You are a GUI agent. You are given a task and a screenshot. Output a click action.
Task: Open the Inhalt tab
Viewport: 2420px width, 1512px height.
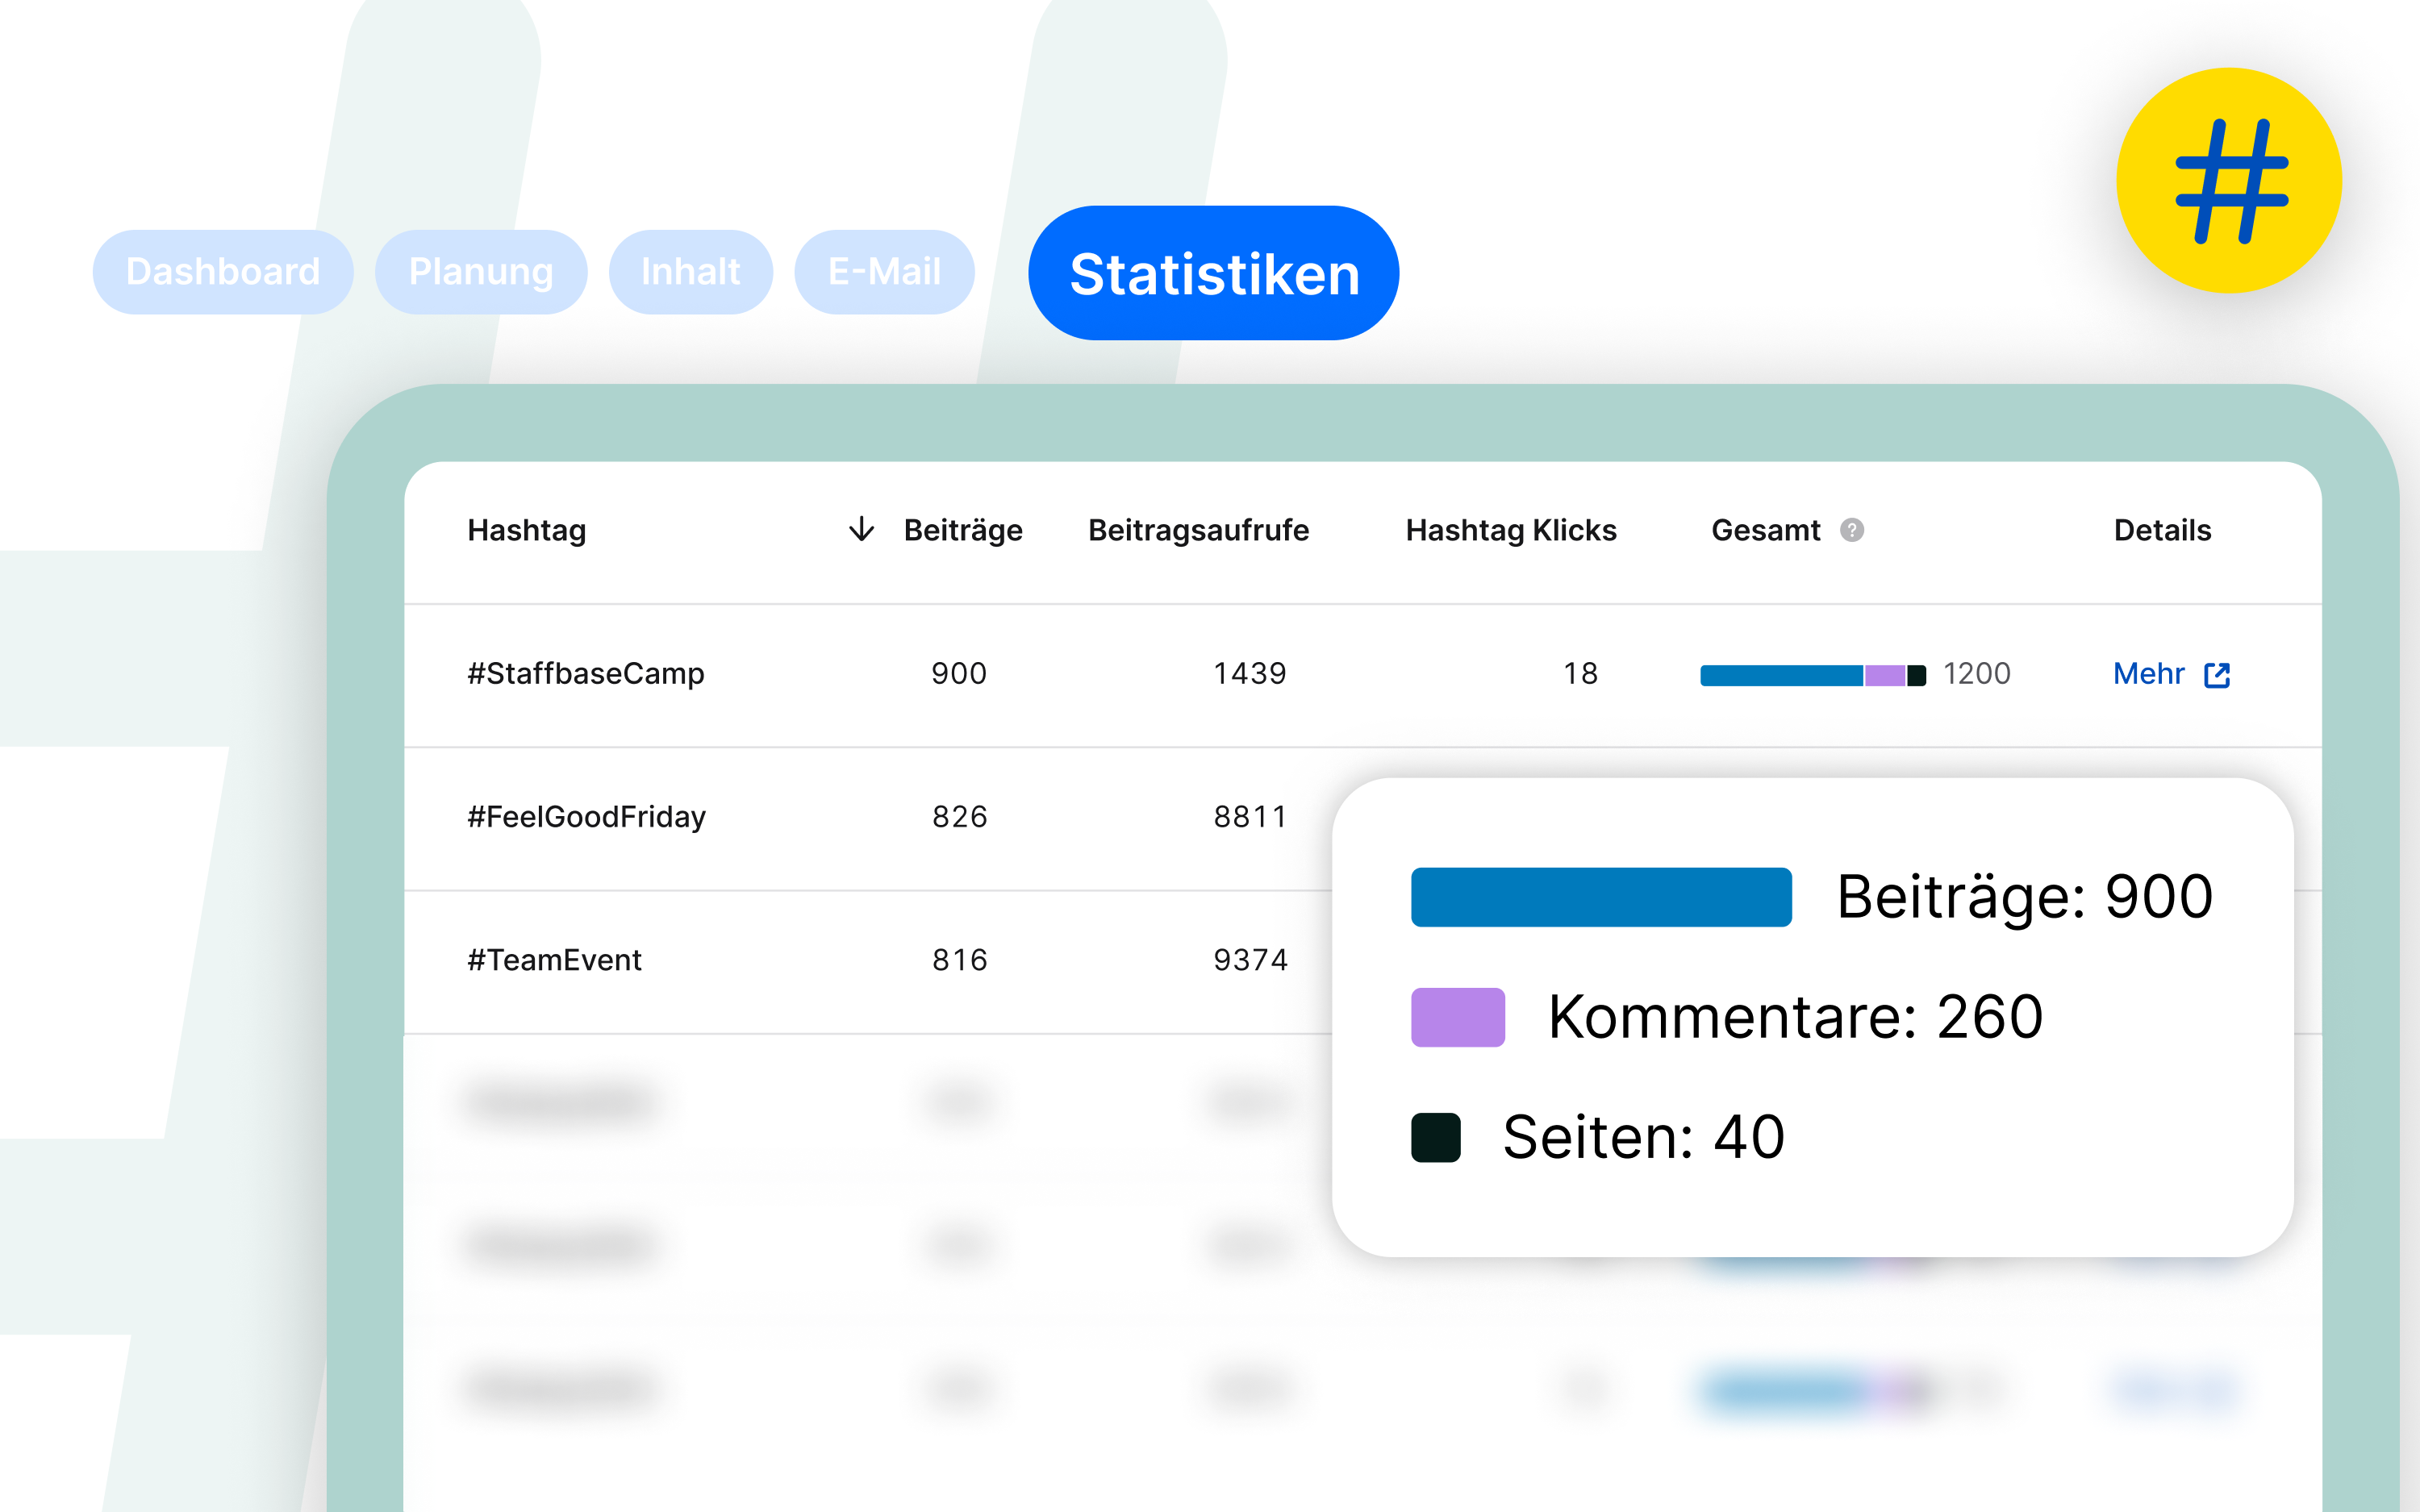pyautogui.click(x=691, y=272)
